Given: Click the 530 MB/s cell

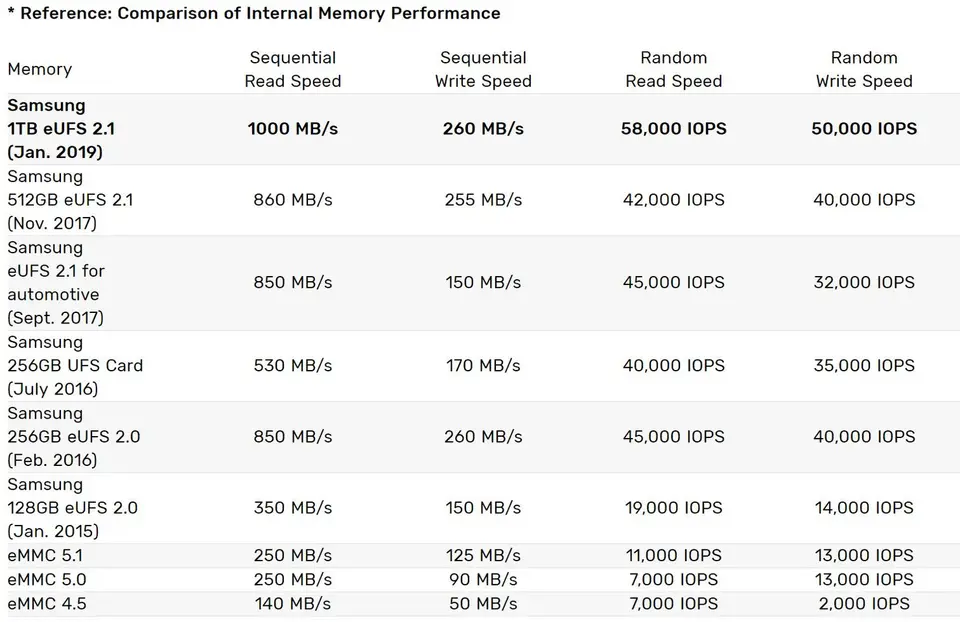Looking at the screenshot, I should tap(293, 366).
